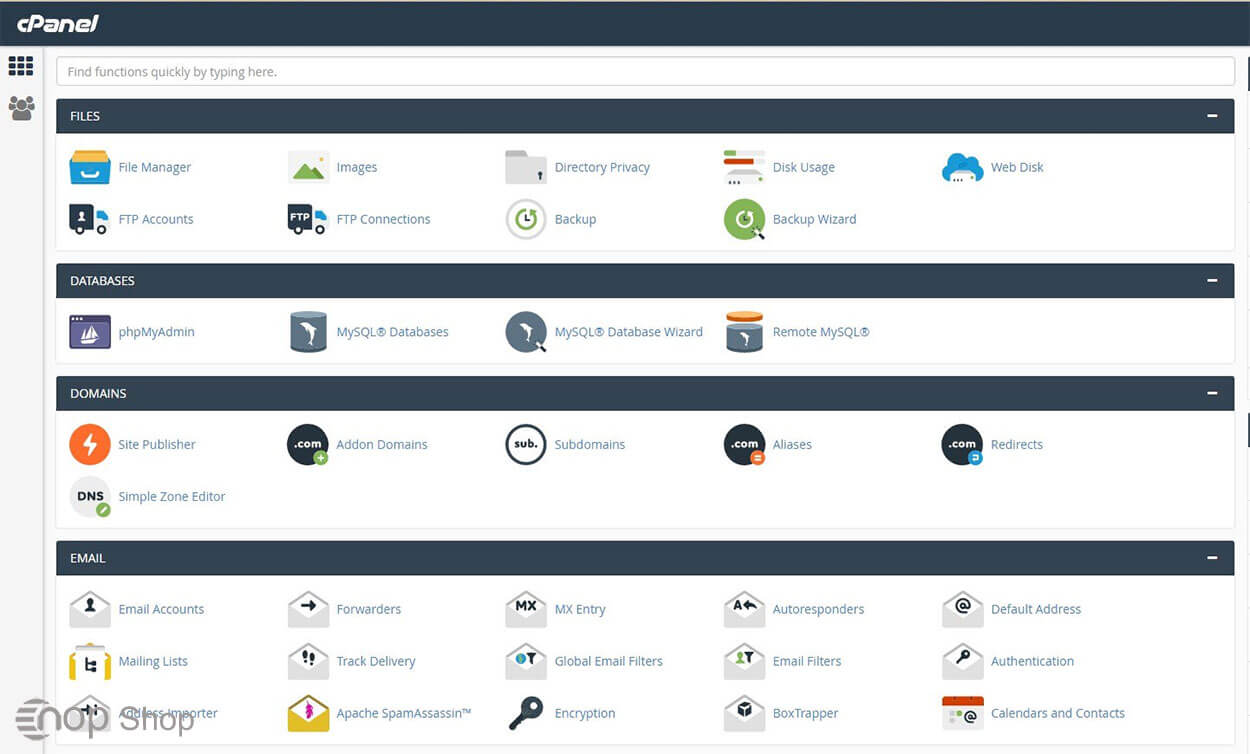This screenshot has width=1250, height=754.
Task: Open the Remote MySQL® link text
Action: tap(821, 331)
